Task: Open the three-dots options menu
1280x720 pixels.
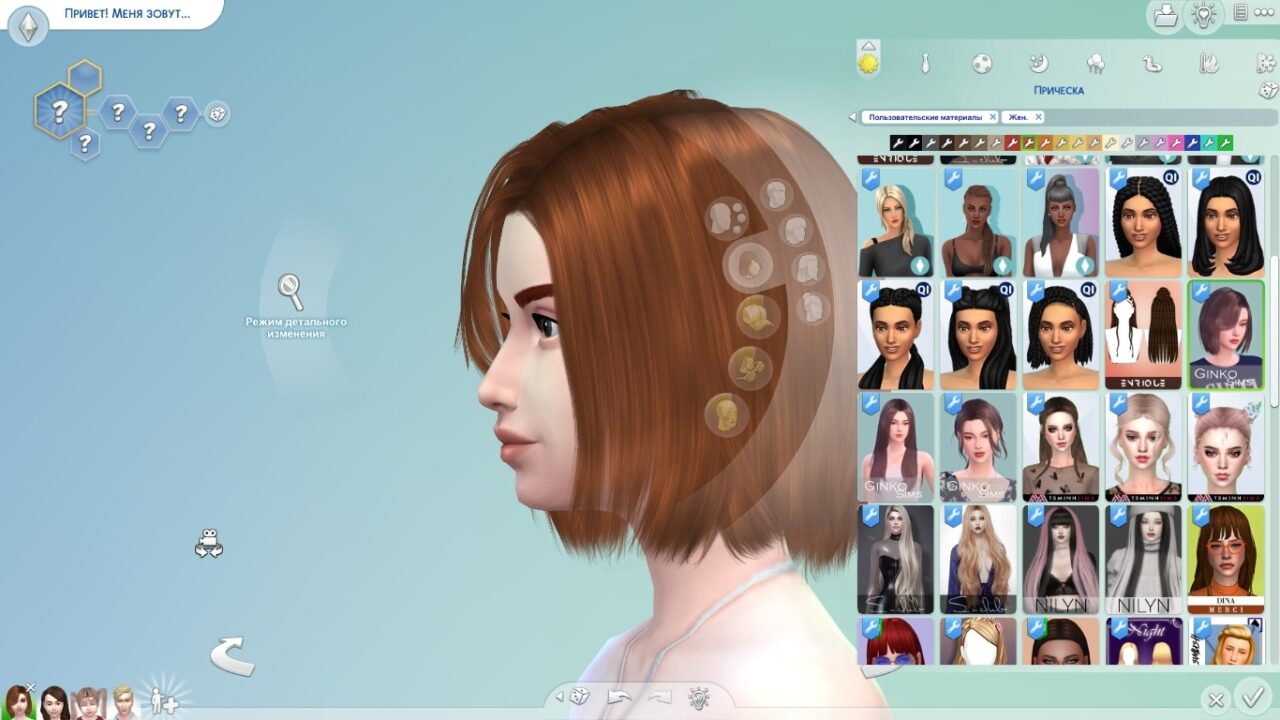Action: point(1264,13)
